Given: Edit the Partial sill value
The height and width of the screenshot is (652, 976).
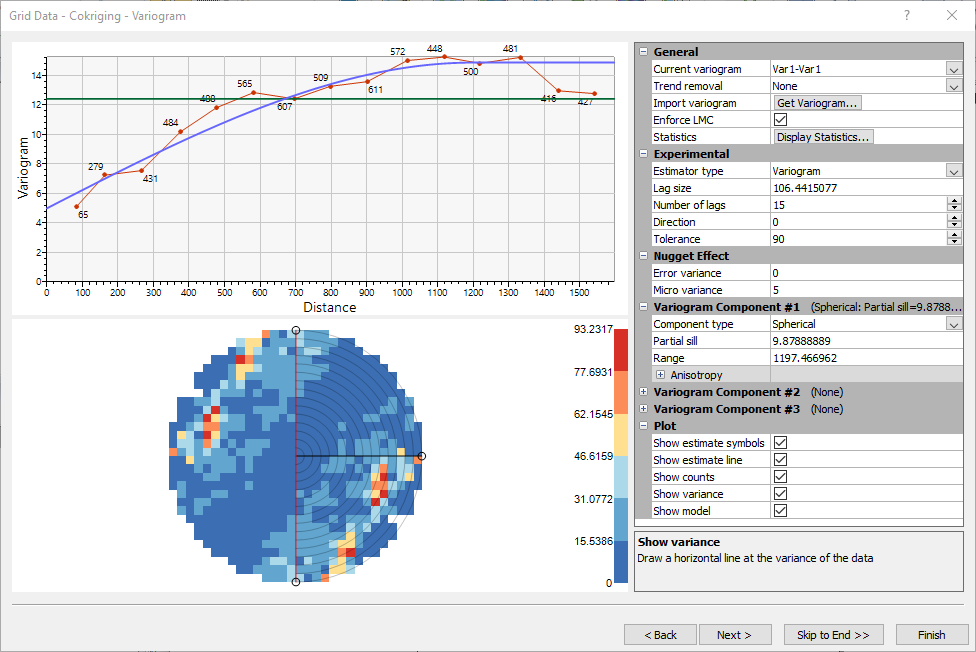Looking at the screenshot, I should click(866, 341).
